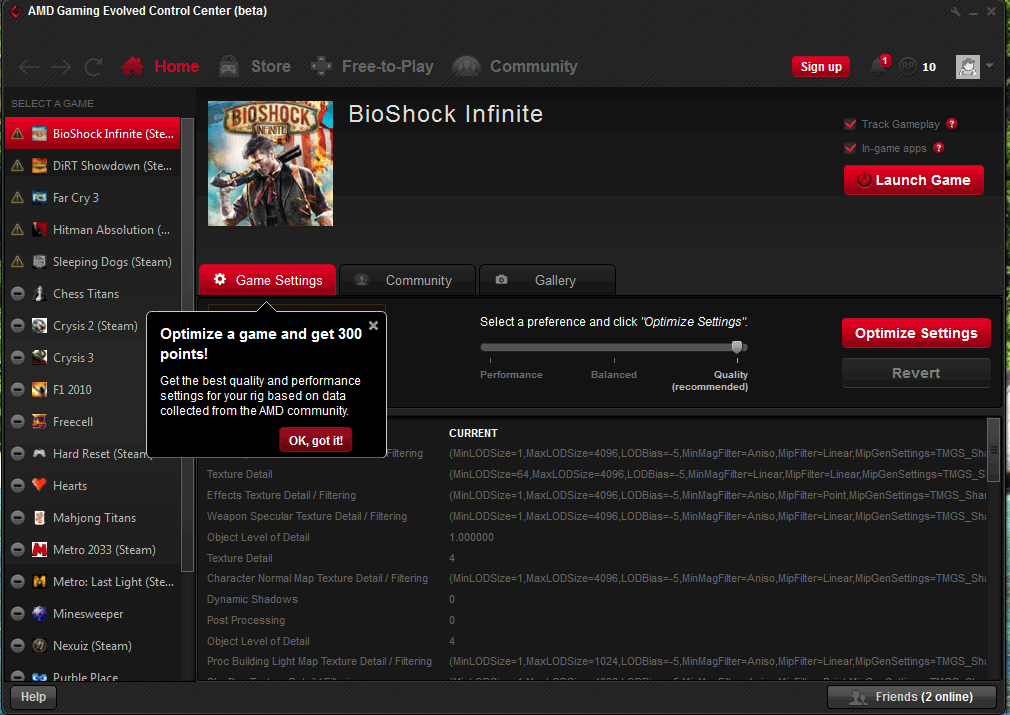
Task: Open the settings wrench icon in title bar
Action: pyautogui.click(x=955, y=12)
